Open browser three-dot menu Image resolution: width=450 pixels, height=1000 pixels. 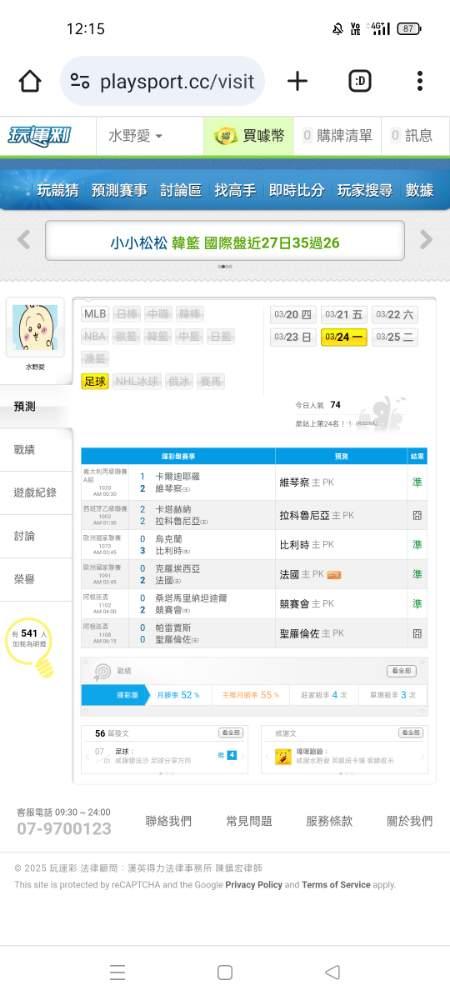(x=419, y=81)
